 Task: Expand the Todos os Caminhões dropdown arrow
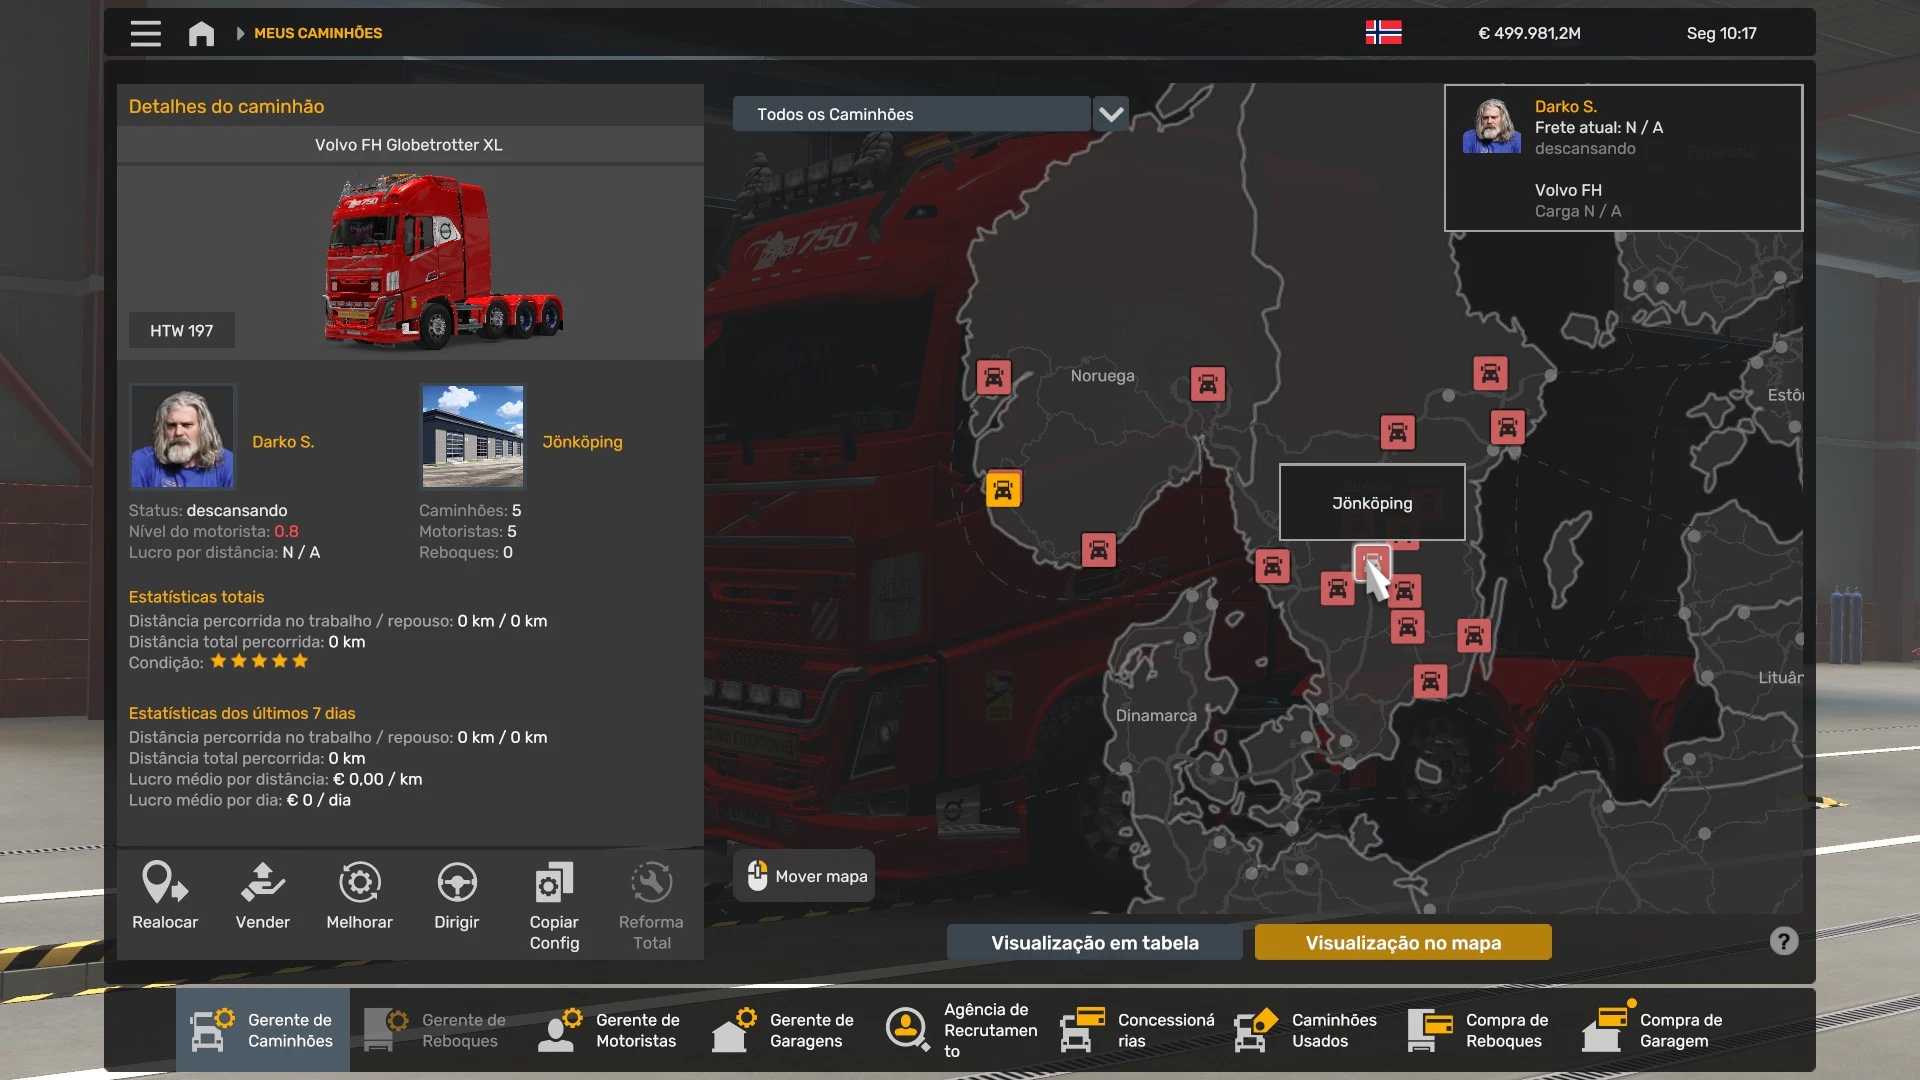coord(1111,114)
